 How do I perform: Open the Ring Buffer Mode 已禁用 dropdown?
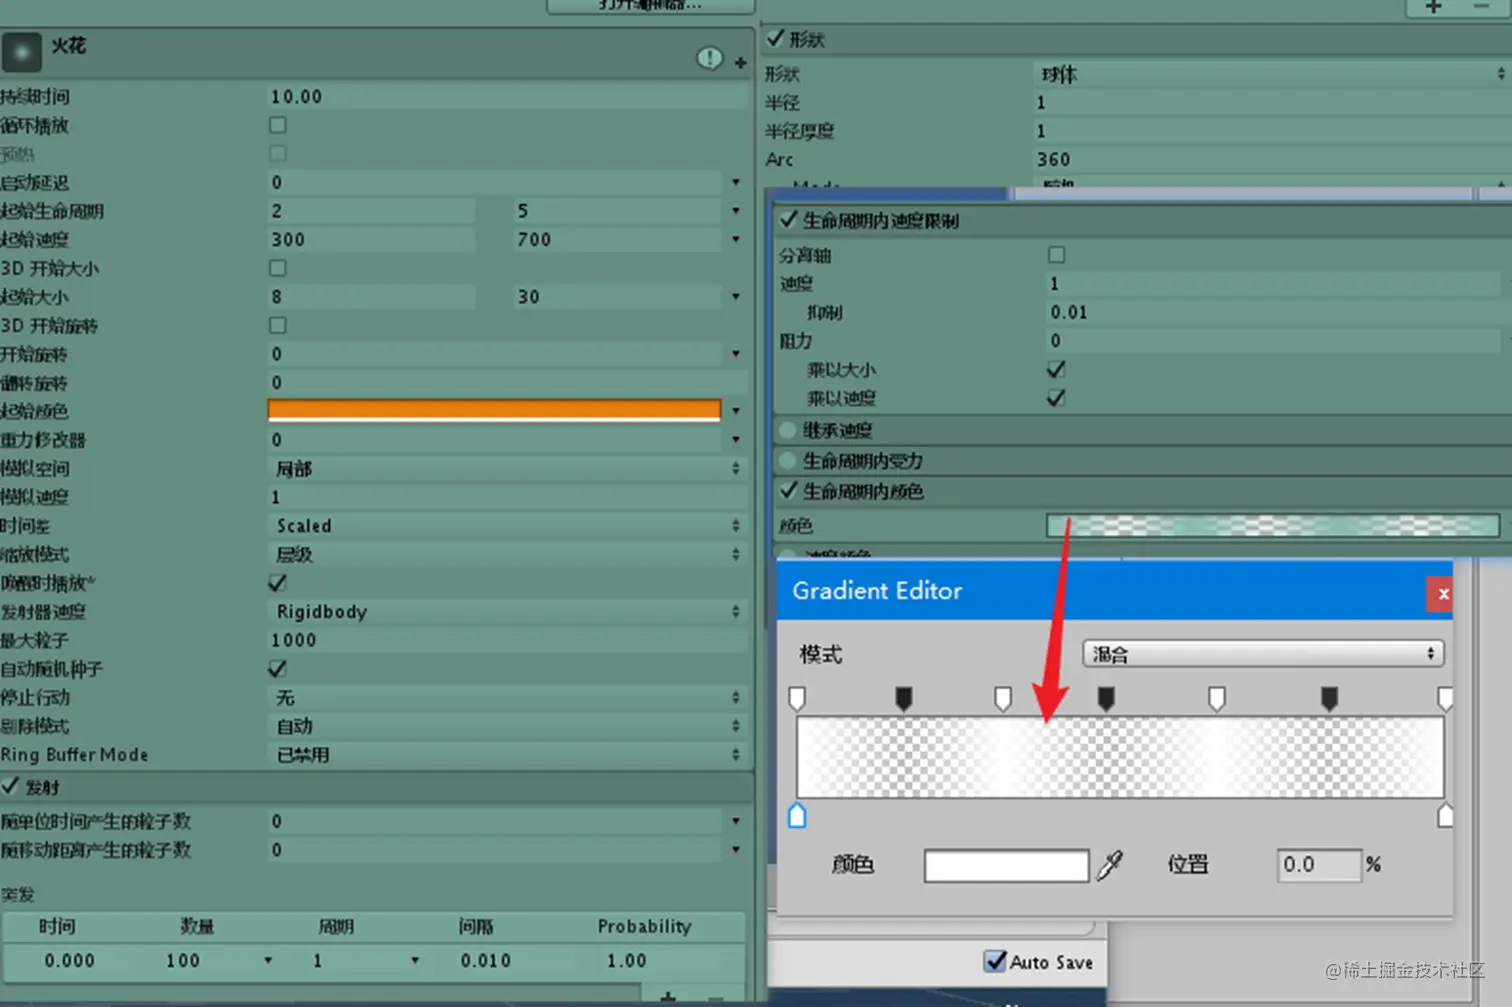point(508,755)
